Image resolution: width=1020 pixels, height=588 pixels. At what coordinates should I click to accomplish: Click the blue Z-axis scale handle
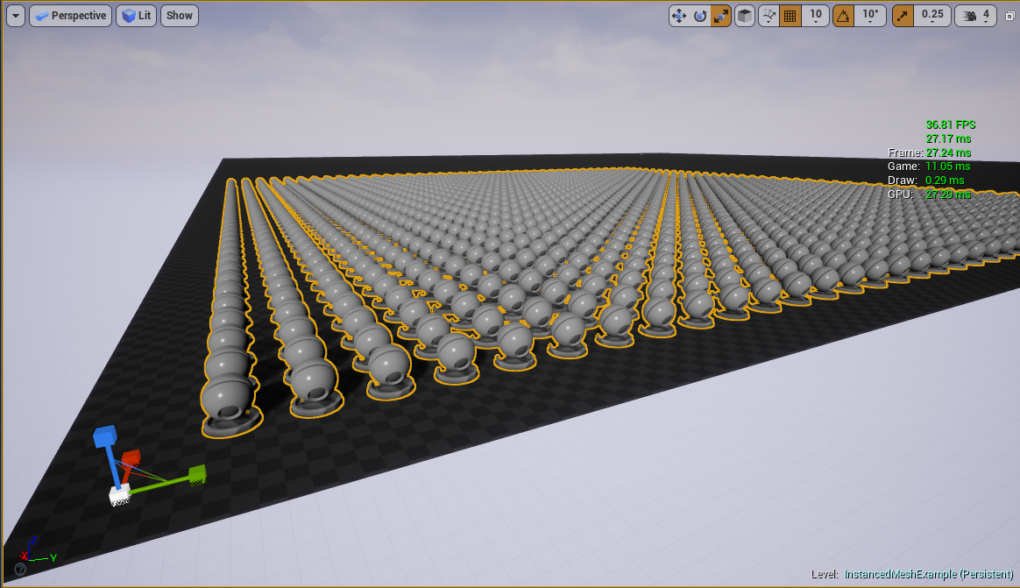pyautogui.click(x=104, y=436)
